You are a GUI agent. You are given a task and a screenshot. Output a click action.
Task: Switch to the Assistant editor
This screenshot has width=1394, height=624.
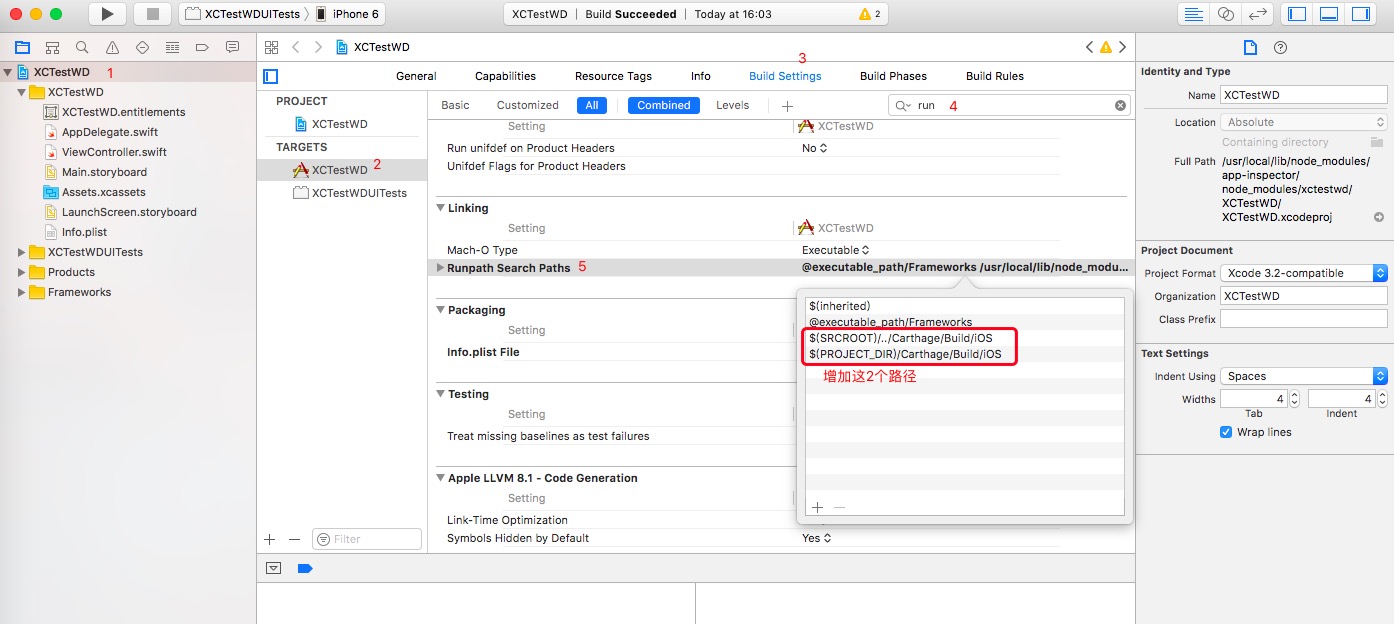1225,14
